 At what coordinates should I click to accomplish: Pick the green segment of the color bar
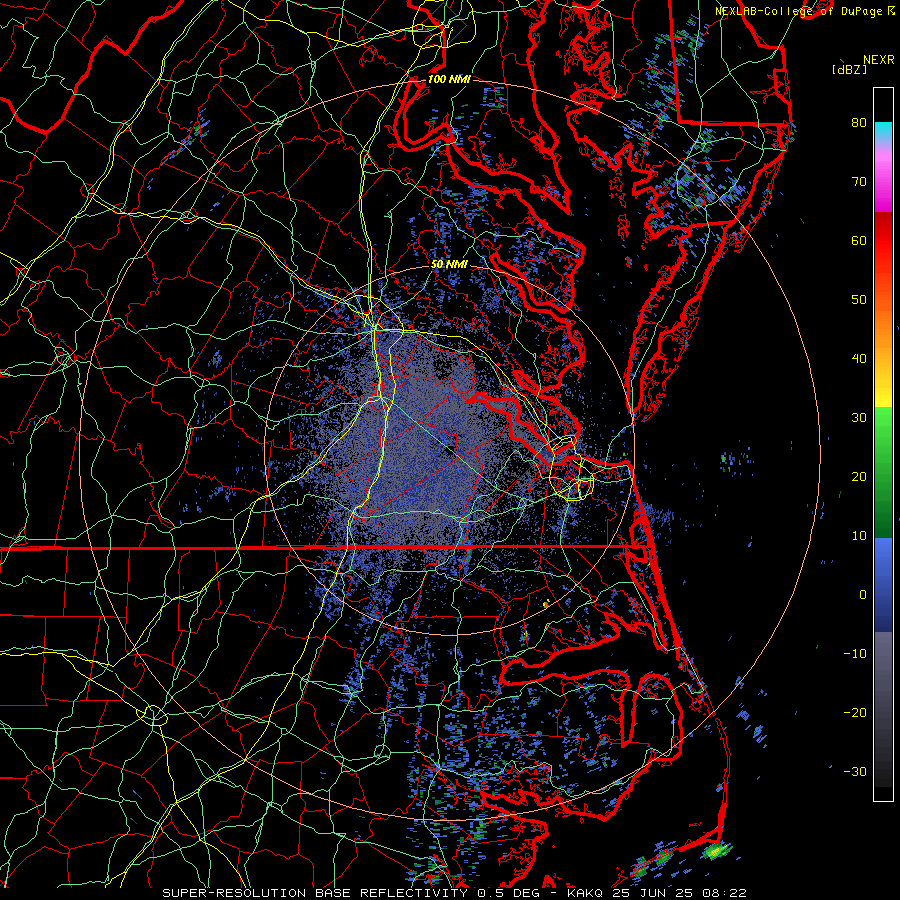pyautogui.click(x=883, y=472)
